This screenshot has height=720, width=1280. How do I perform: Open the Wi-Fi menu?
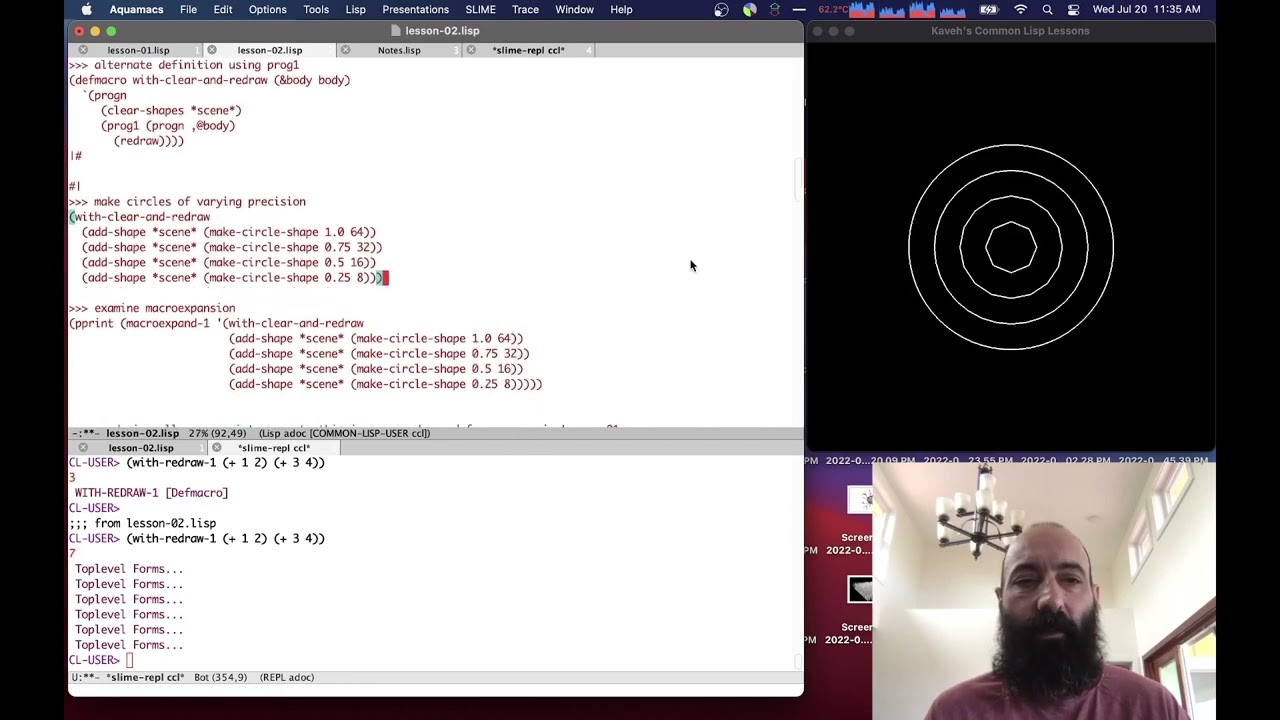[1020, 10]
